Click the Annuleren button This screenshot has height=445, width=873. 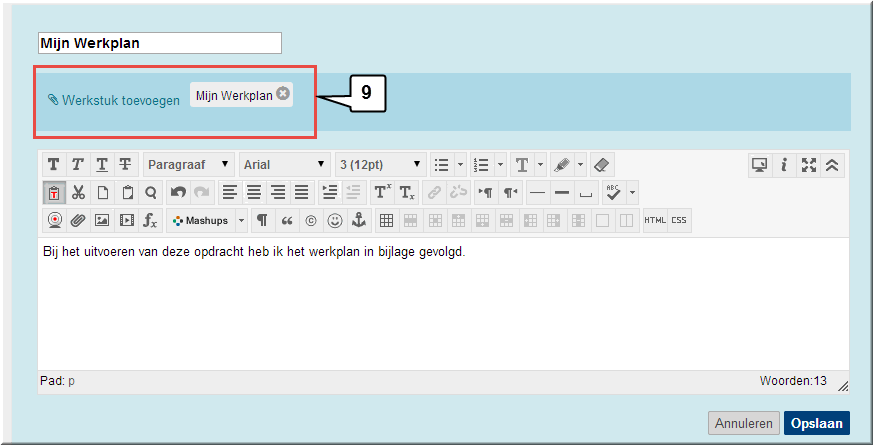(744, 423)
